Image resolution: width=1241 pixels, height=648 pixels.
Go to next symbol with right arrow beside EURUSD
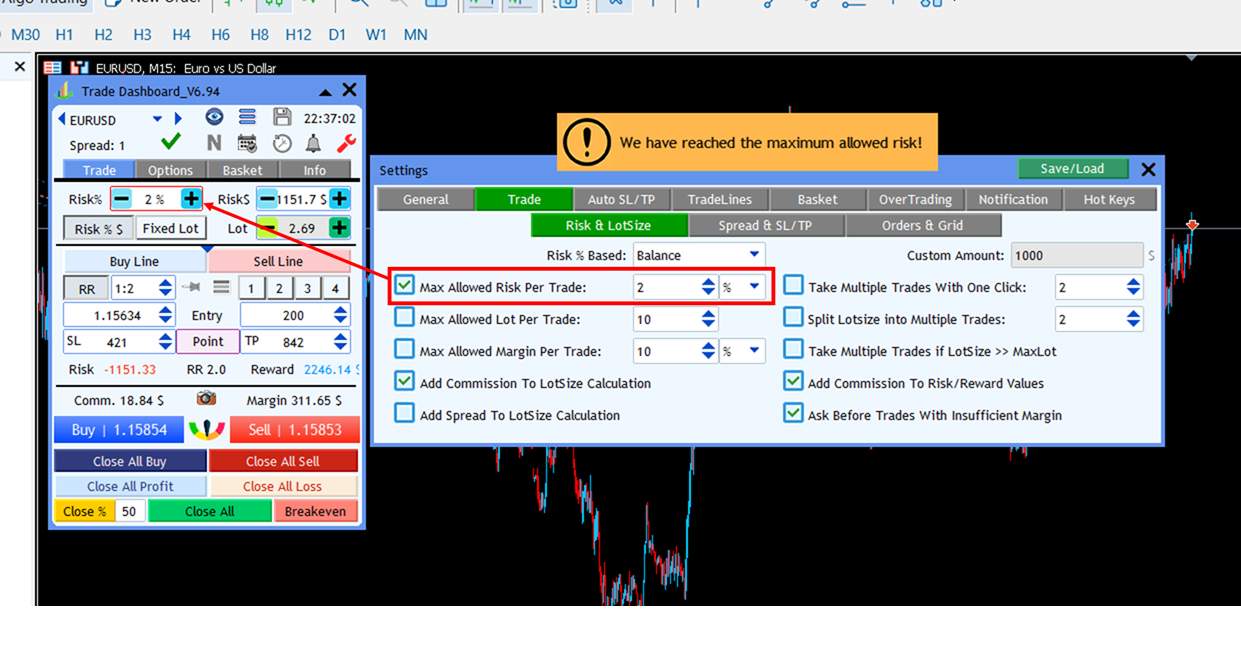(x=179, y=119)
